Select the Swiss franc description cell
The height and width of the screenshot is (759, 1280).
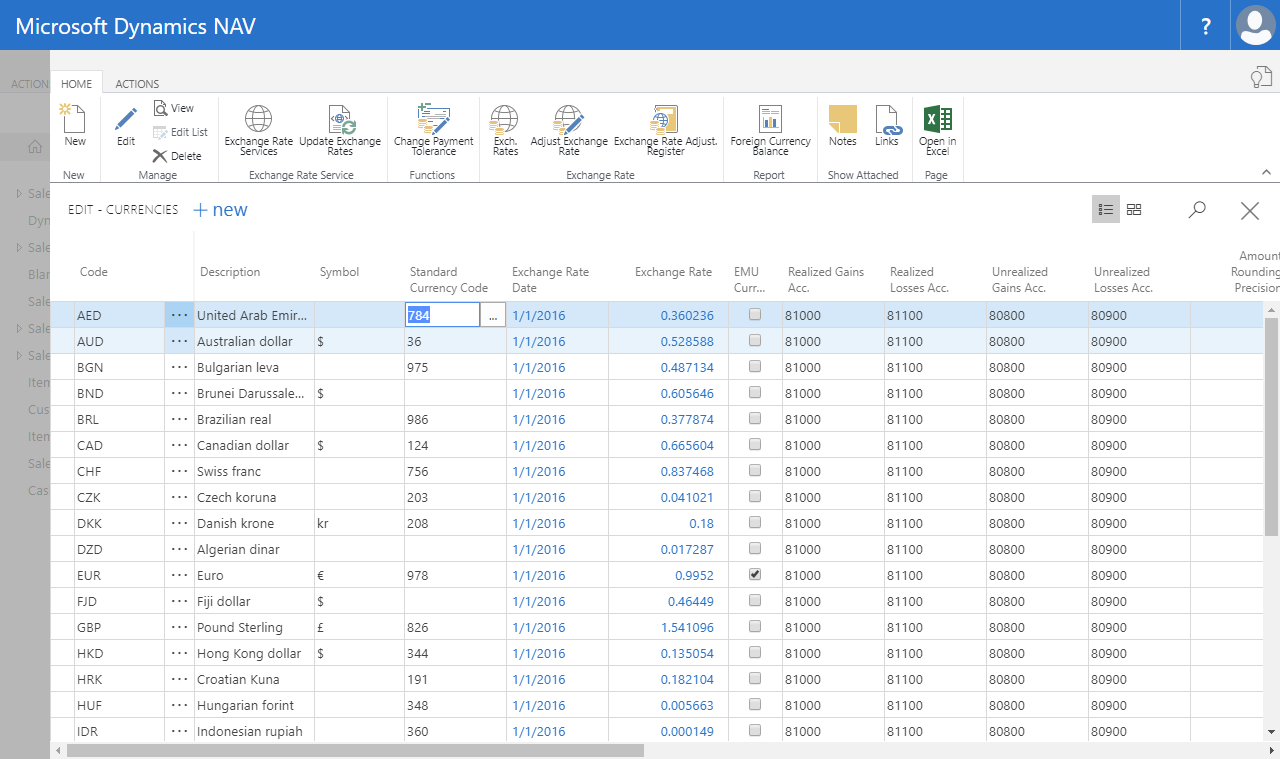point(254,471)
